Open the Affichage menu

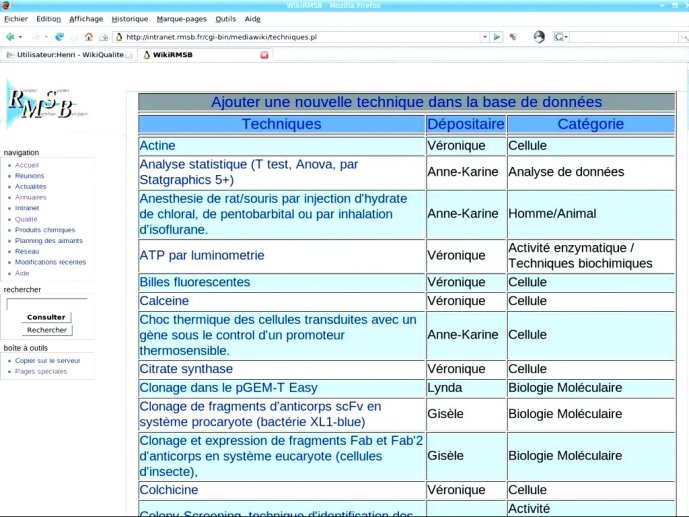(86, 19)
